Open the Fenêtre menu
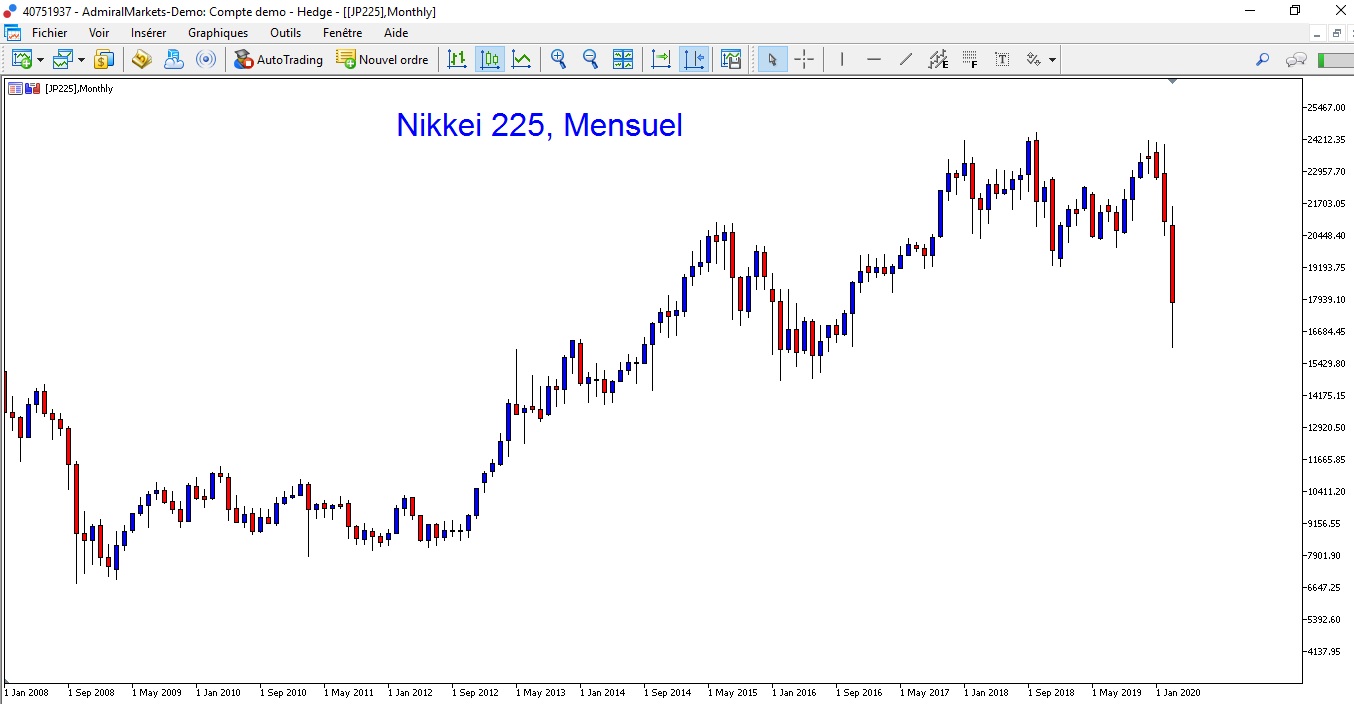The height and width of the screenshot is (704, 1354). coord(342,33)
